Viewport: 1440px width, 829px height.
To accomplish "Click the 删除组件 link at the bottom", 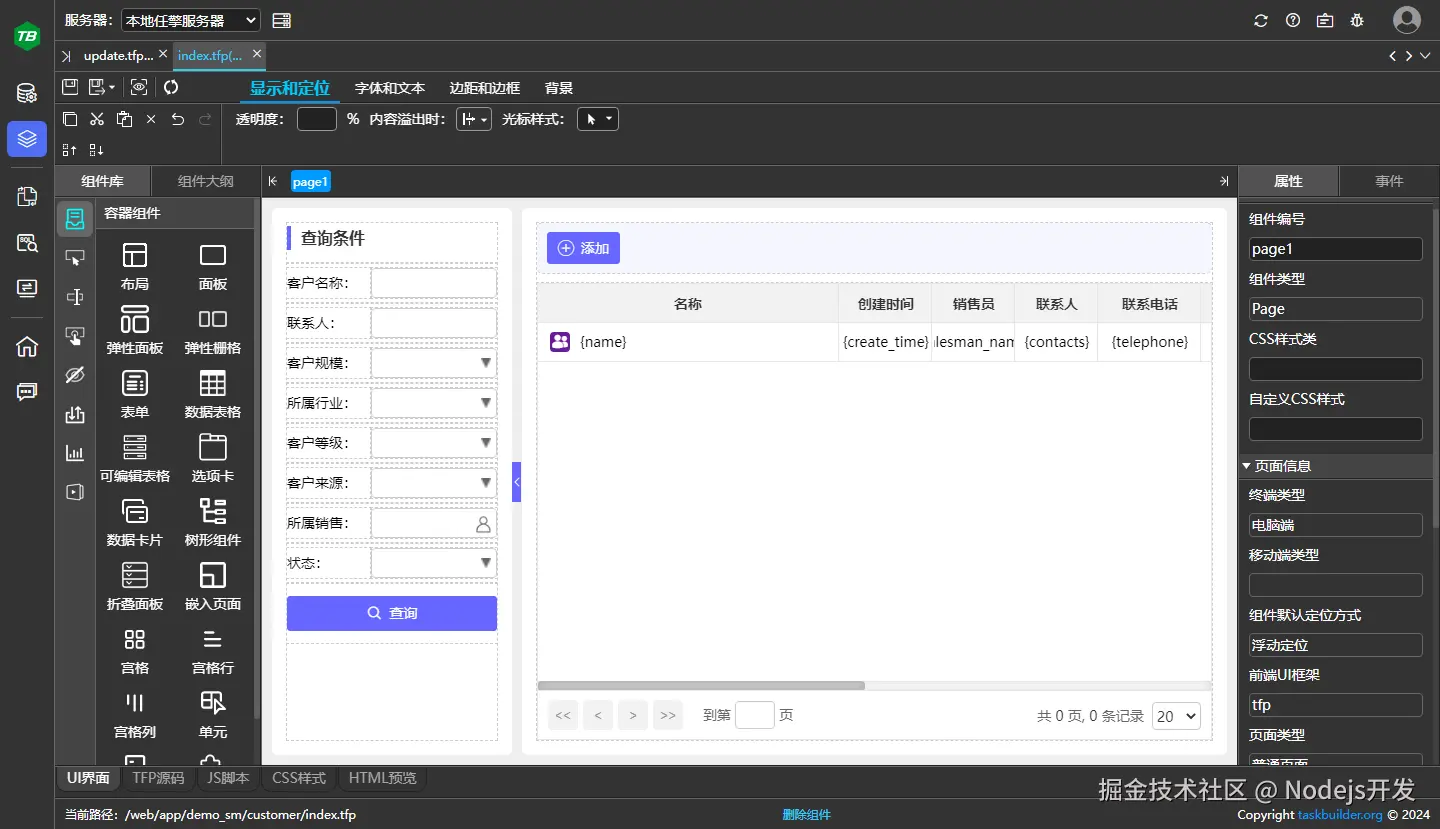I will [806, 814].
